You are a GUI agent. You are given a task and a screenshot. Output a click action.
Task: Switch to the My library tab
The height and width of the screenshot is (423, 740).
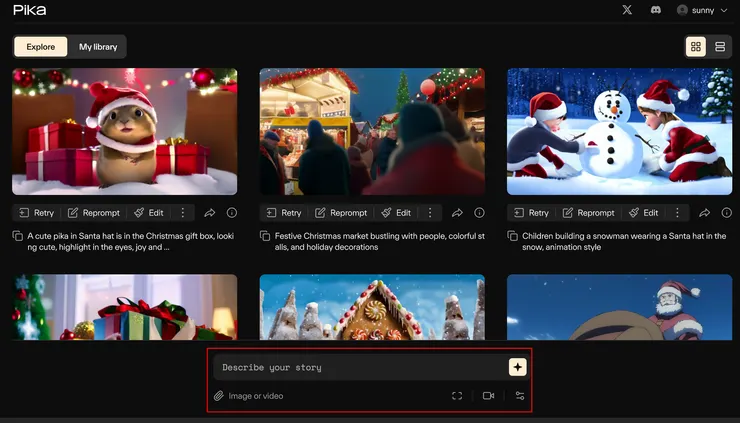(98, 47)
